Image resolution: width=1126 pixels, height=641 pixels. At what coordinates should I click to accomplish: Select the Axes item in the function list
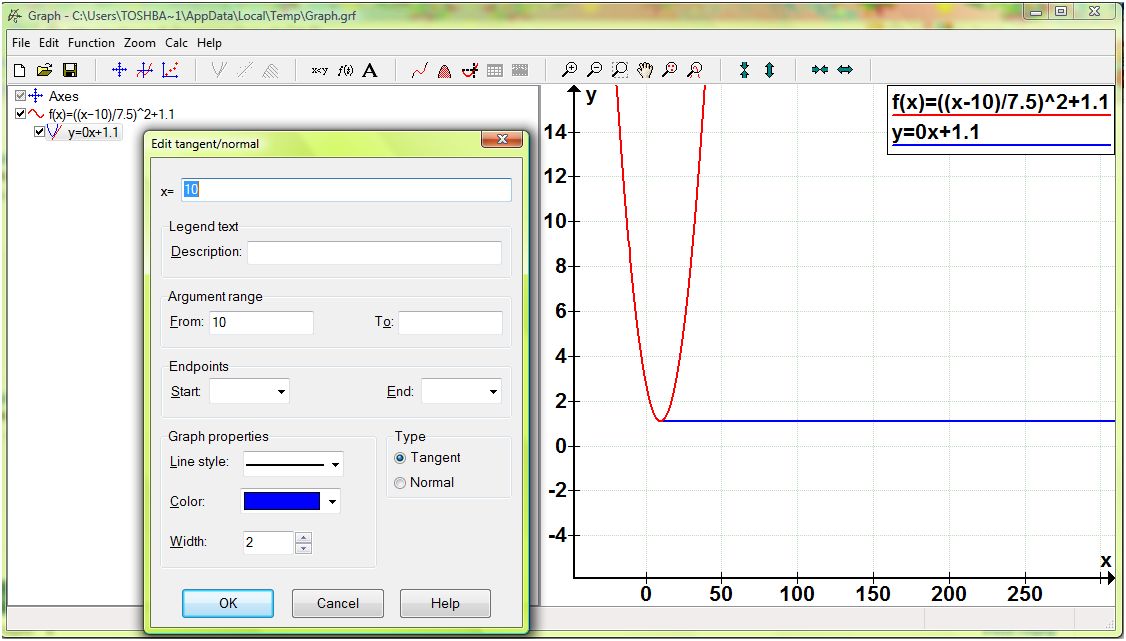click(x=63, y=96)
